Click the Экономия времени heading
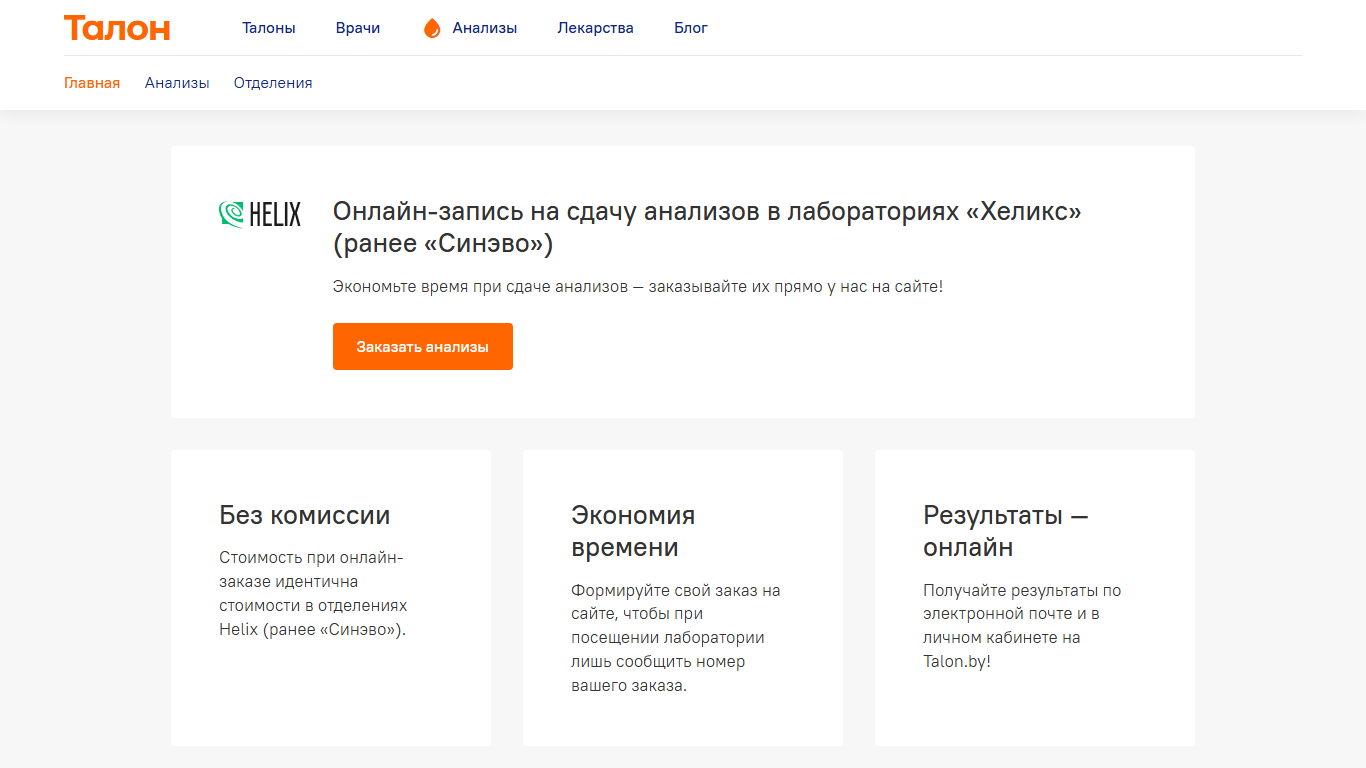The image size is (1366, 768). click(x=633, y=532)
